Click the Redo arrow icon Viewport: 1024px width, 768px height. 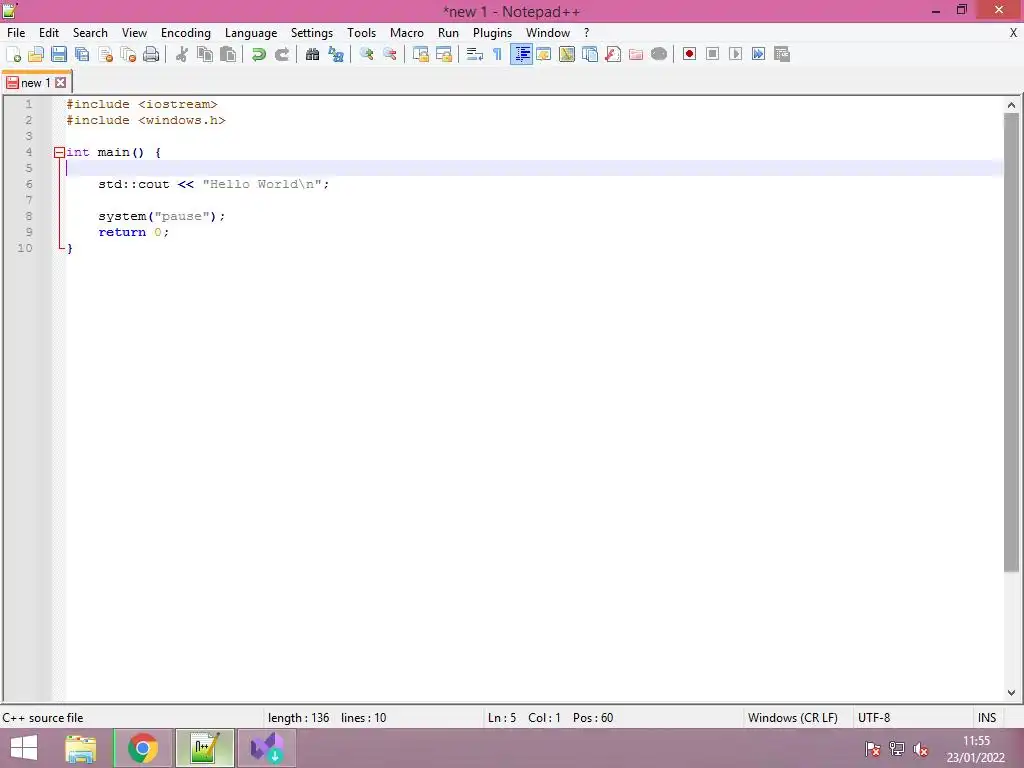tap(281, 54)
